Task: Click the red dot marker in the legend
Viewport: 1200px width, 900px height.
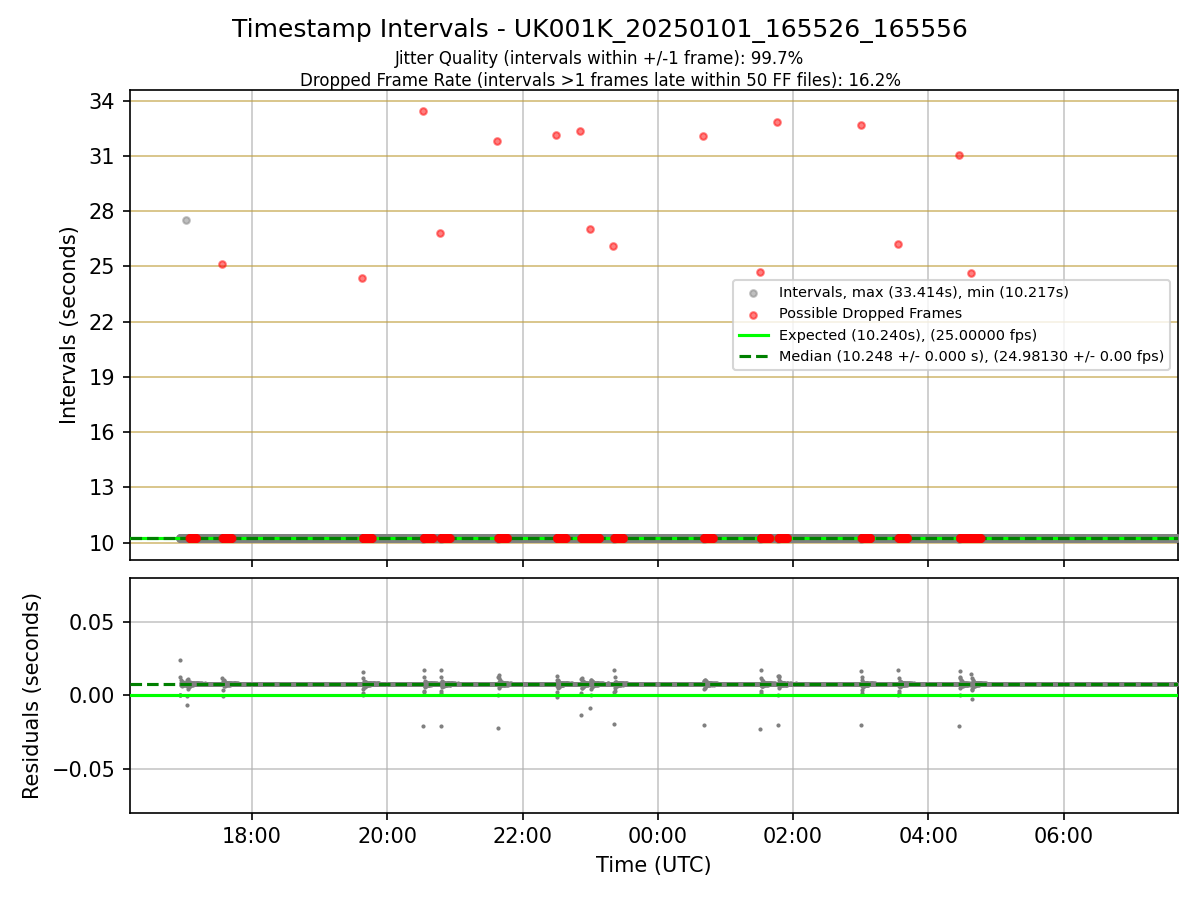Action: pos(753,314)
